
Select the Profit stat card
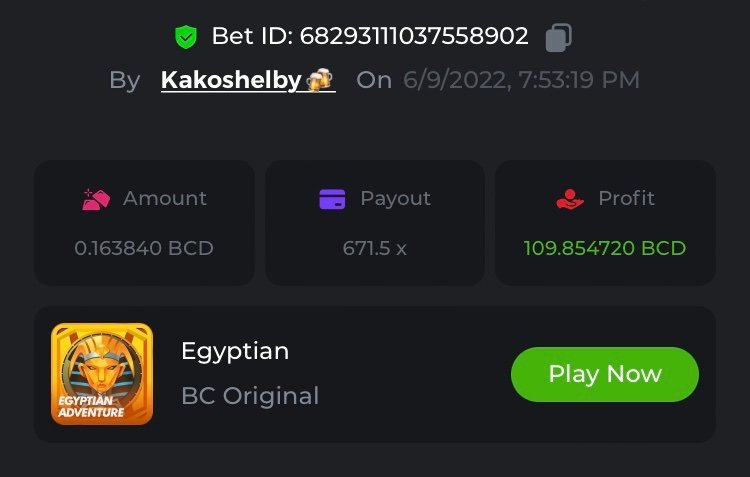coord(605,223)
